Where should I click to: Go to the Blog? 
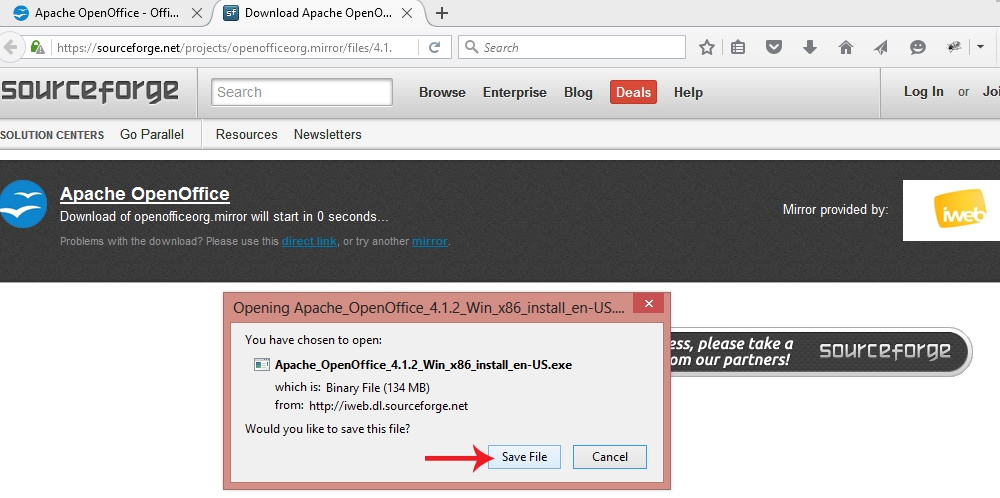[578, 92]
